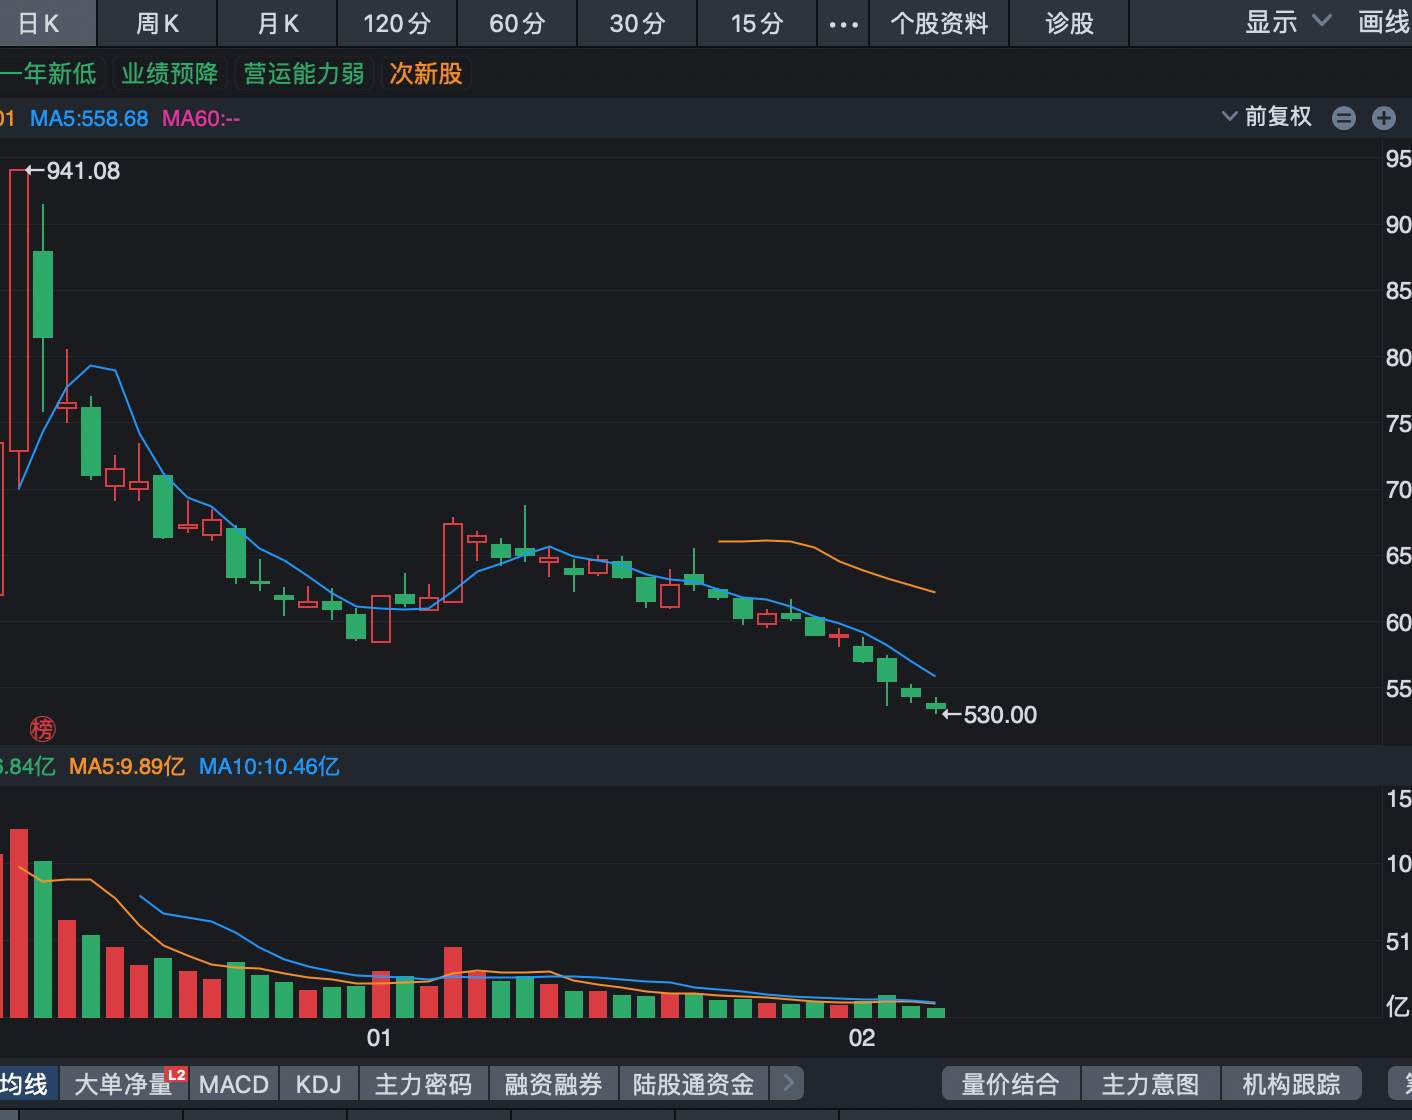The image size is (1412, 1120).
Task: Toggle the 均线 indicator view
Action: [x=24, y=1084]
